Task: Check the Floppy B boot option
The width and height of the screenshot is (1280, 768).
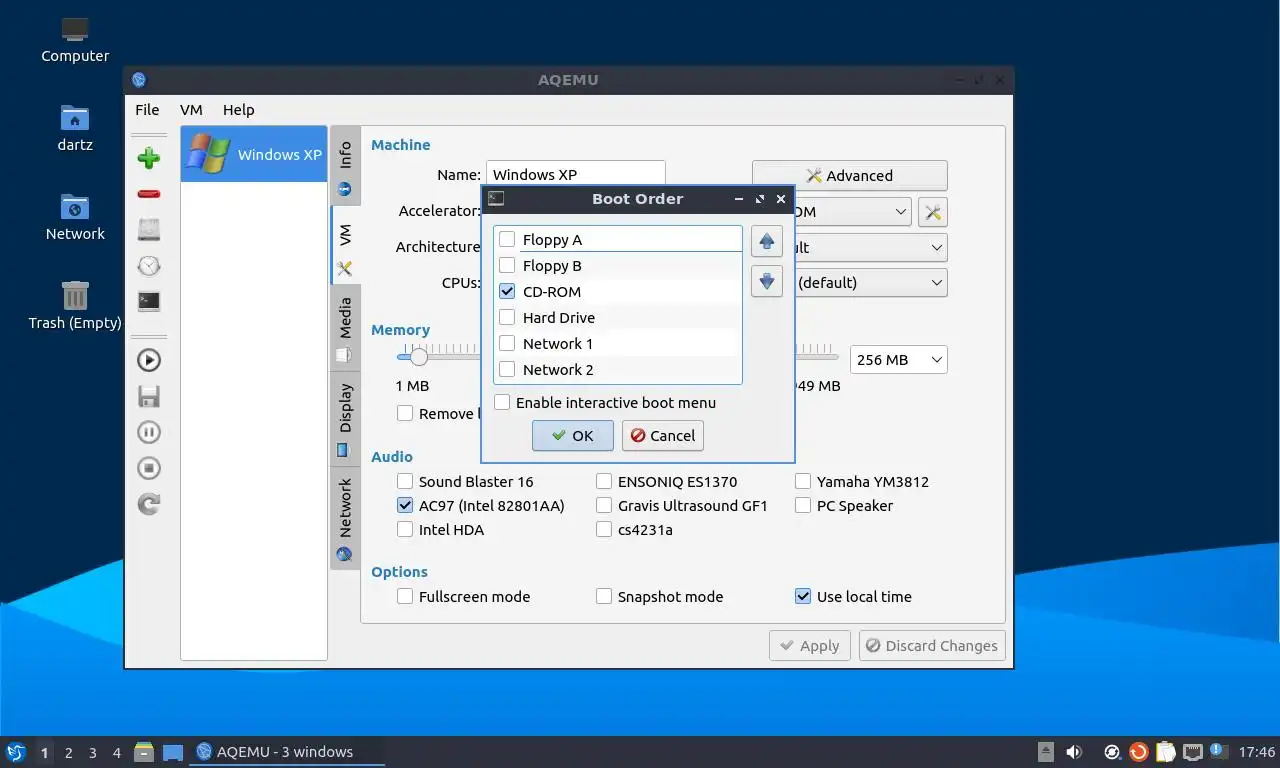Action: [x=507, y=266]
